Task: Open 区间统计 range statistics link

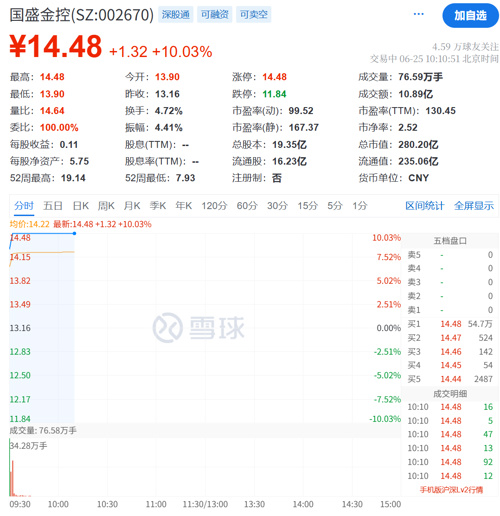Action: click(425, 206)
